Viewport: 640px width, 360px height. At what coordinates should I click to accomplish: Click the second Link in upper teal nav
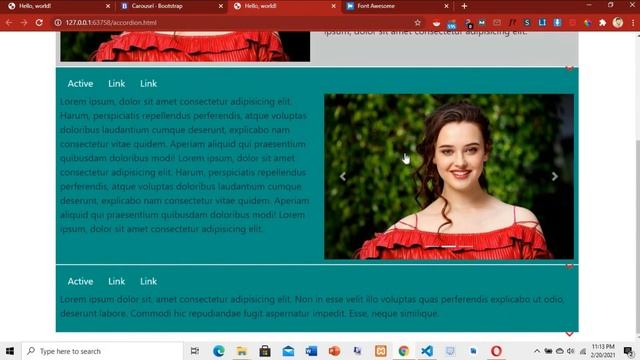click(x=149, y=84)
